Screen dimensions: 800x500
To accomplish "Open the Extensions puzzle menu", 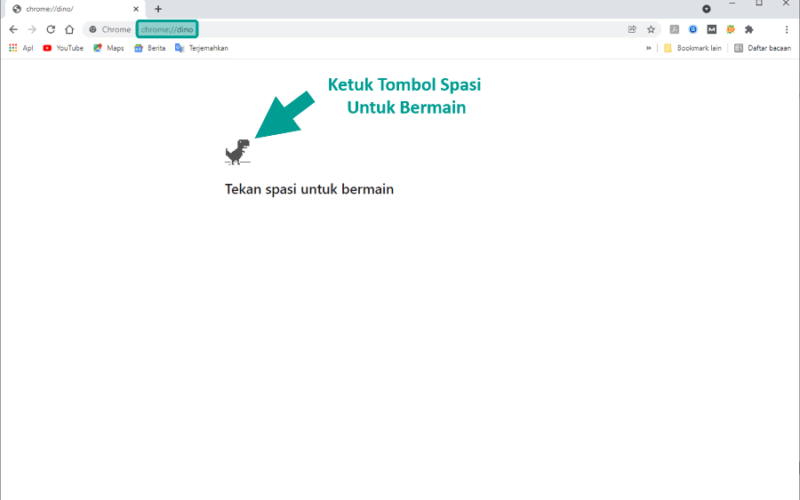I will [x=749, y=30].
